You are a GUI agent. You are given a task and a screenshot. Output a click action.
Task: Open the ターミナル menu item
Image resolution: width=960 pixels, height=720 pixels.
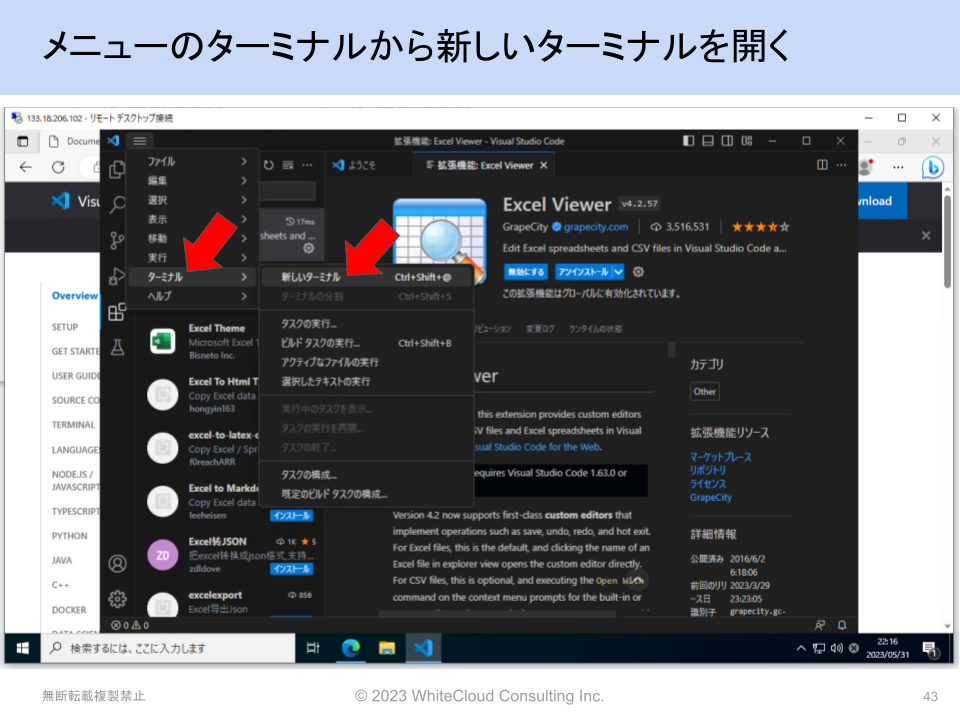coord(194,277)
